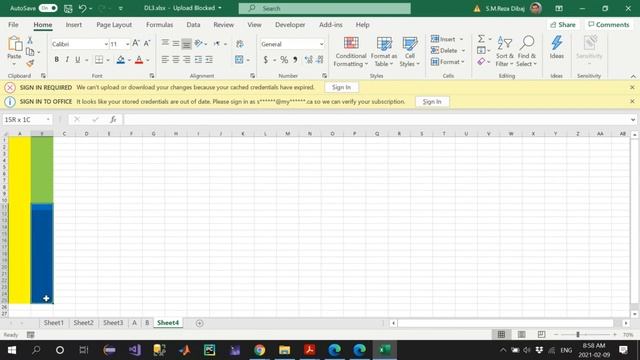Click Increase Font Size icon

click(x=136, y=43)
